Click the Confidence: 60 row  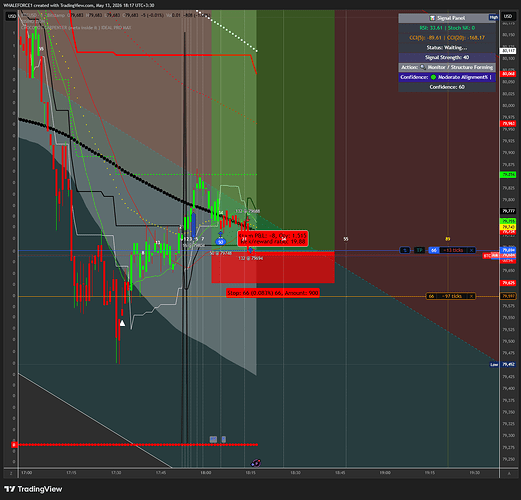[447, 87]
